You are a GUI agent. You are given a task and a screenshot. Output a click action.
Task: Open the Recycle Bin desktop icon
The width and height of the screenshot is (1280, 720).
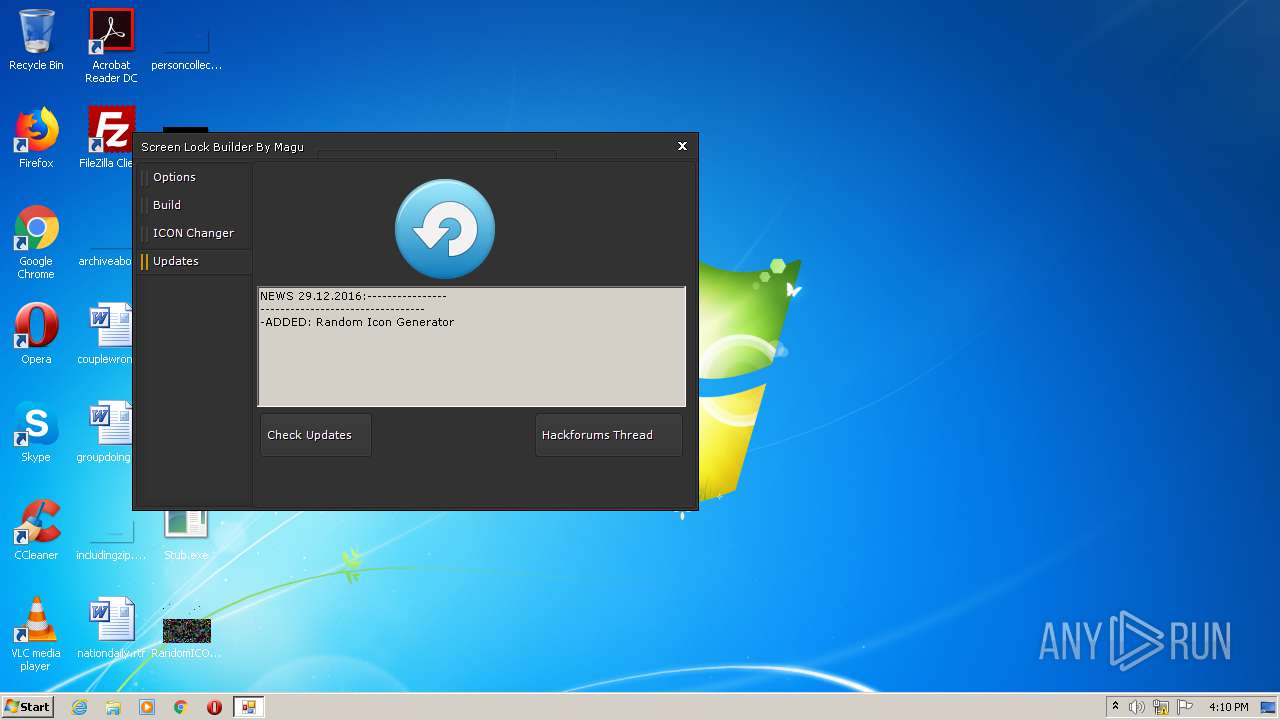[x=36, y=40]
